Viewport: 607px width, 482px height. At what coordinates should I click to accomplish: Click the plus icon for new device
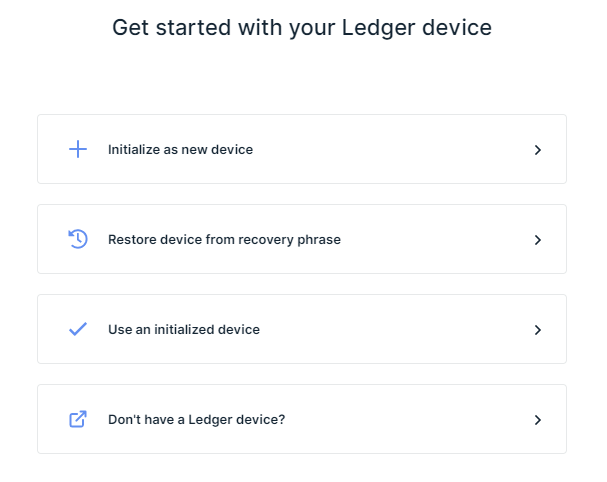tap(78, 149)
